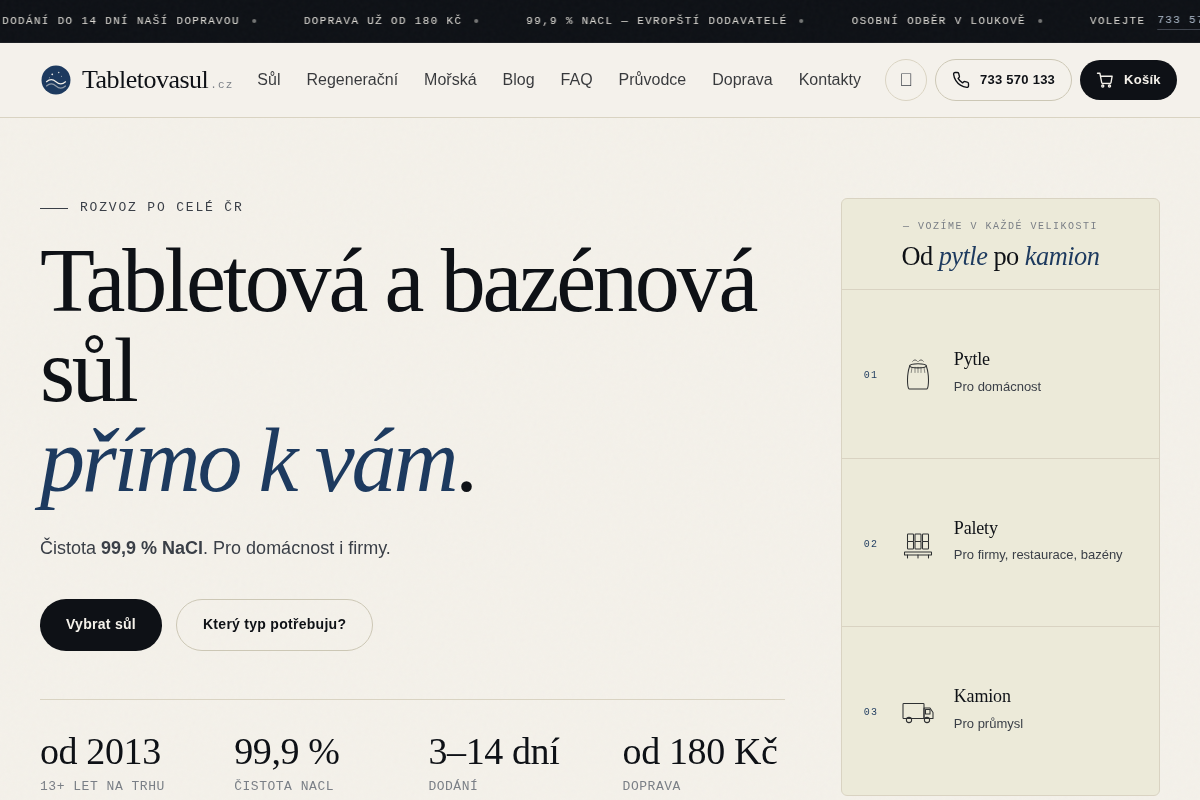Click 'Od pytle po kamion' card title
Screen dimensions: 1200x800
[1000, 256]
